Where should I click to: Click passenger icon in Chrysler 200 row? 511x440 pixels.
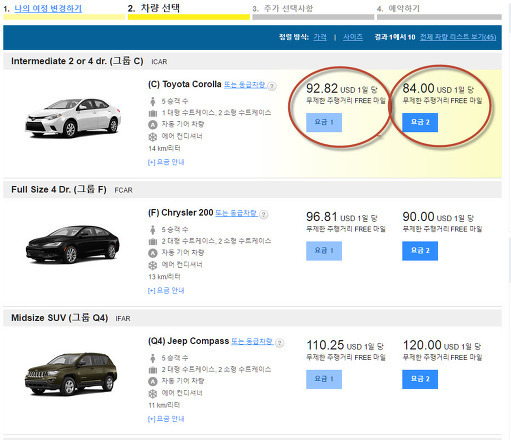(153, 230)
